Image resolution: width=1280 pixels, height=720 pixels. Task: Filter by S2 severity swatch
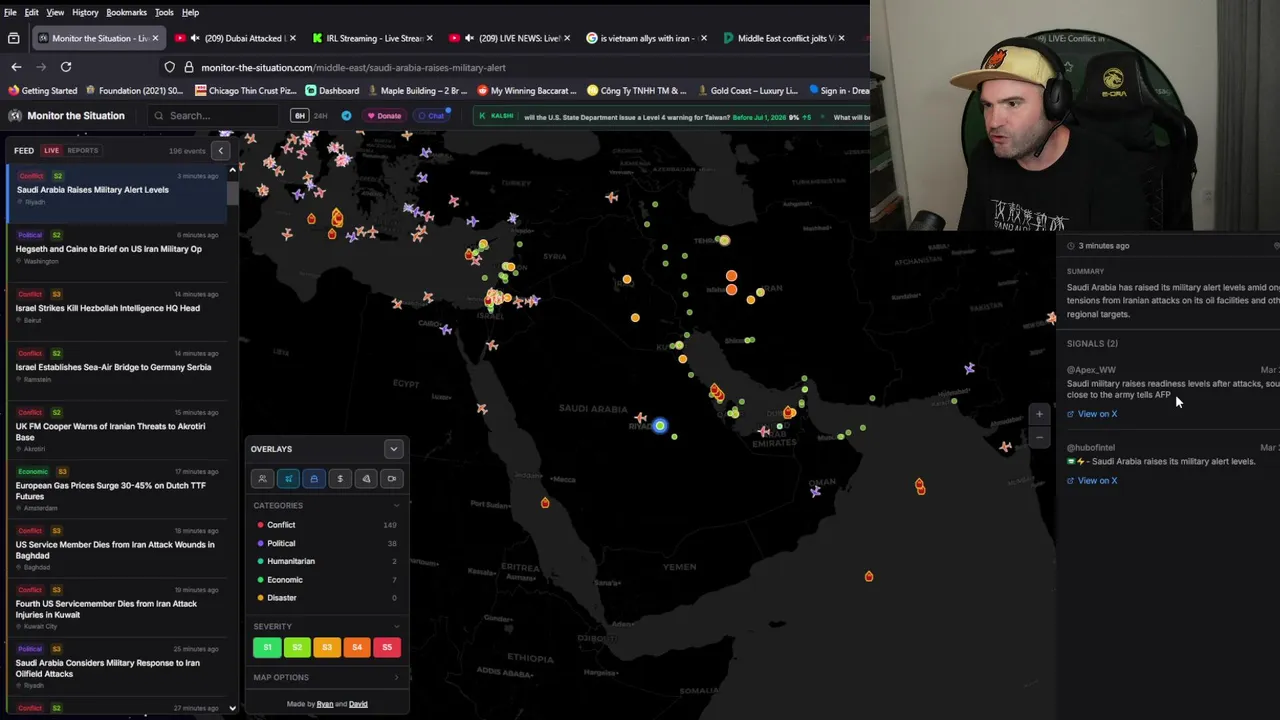(x=297, y=648)
